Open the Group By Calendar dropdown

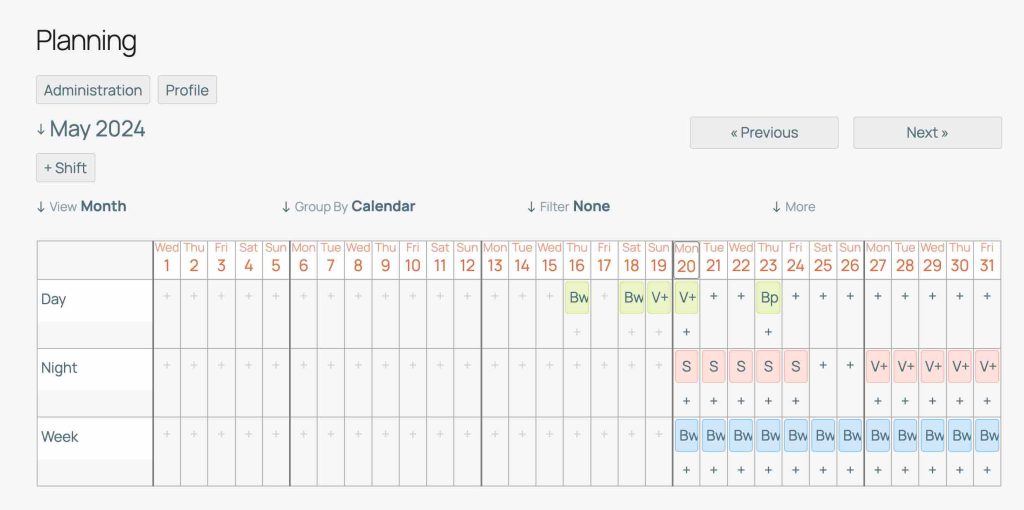pyautogui.click(x=348, y=207)
